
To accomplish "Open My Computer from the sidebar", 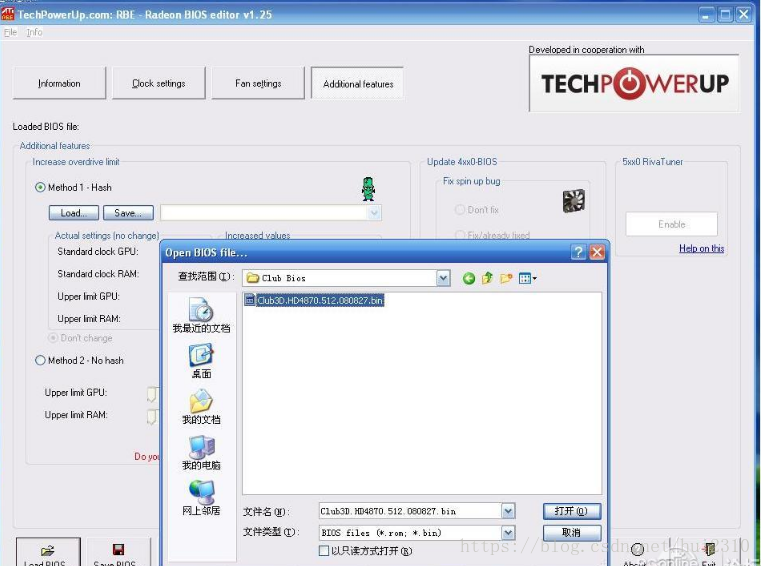I will pos(201,453).
